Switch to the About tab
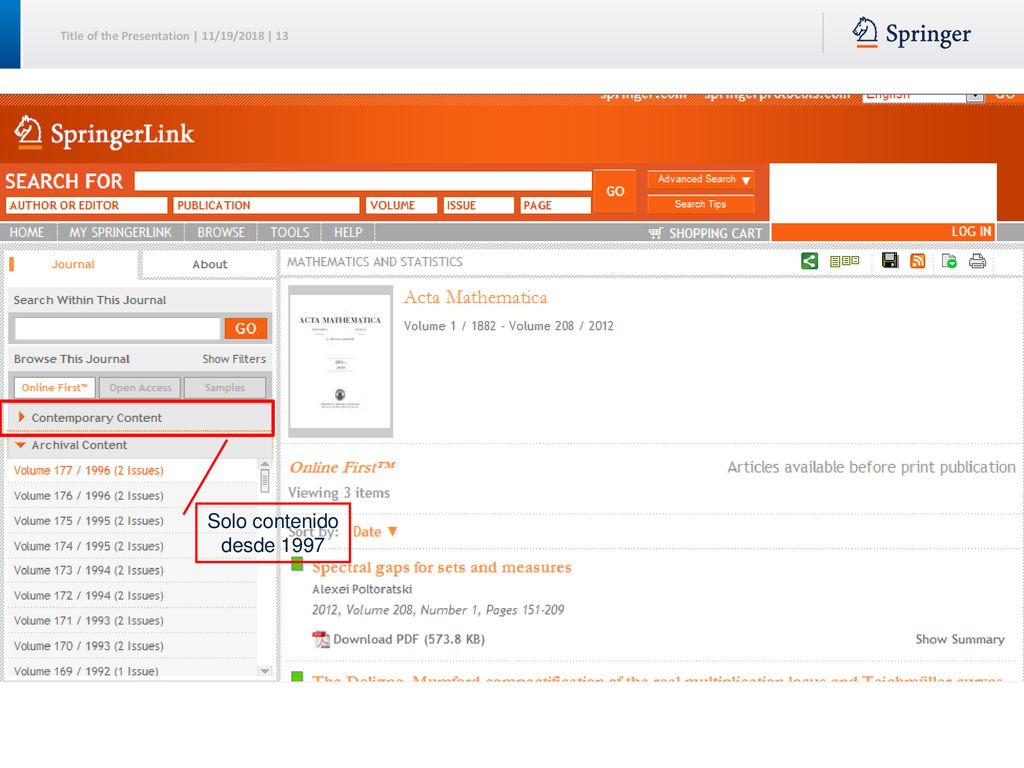The height and width of the screenshot is (768, 1024). point(210,264)
